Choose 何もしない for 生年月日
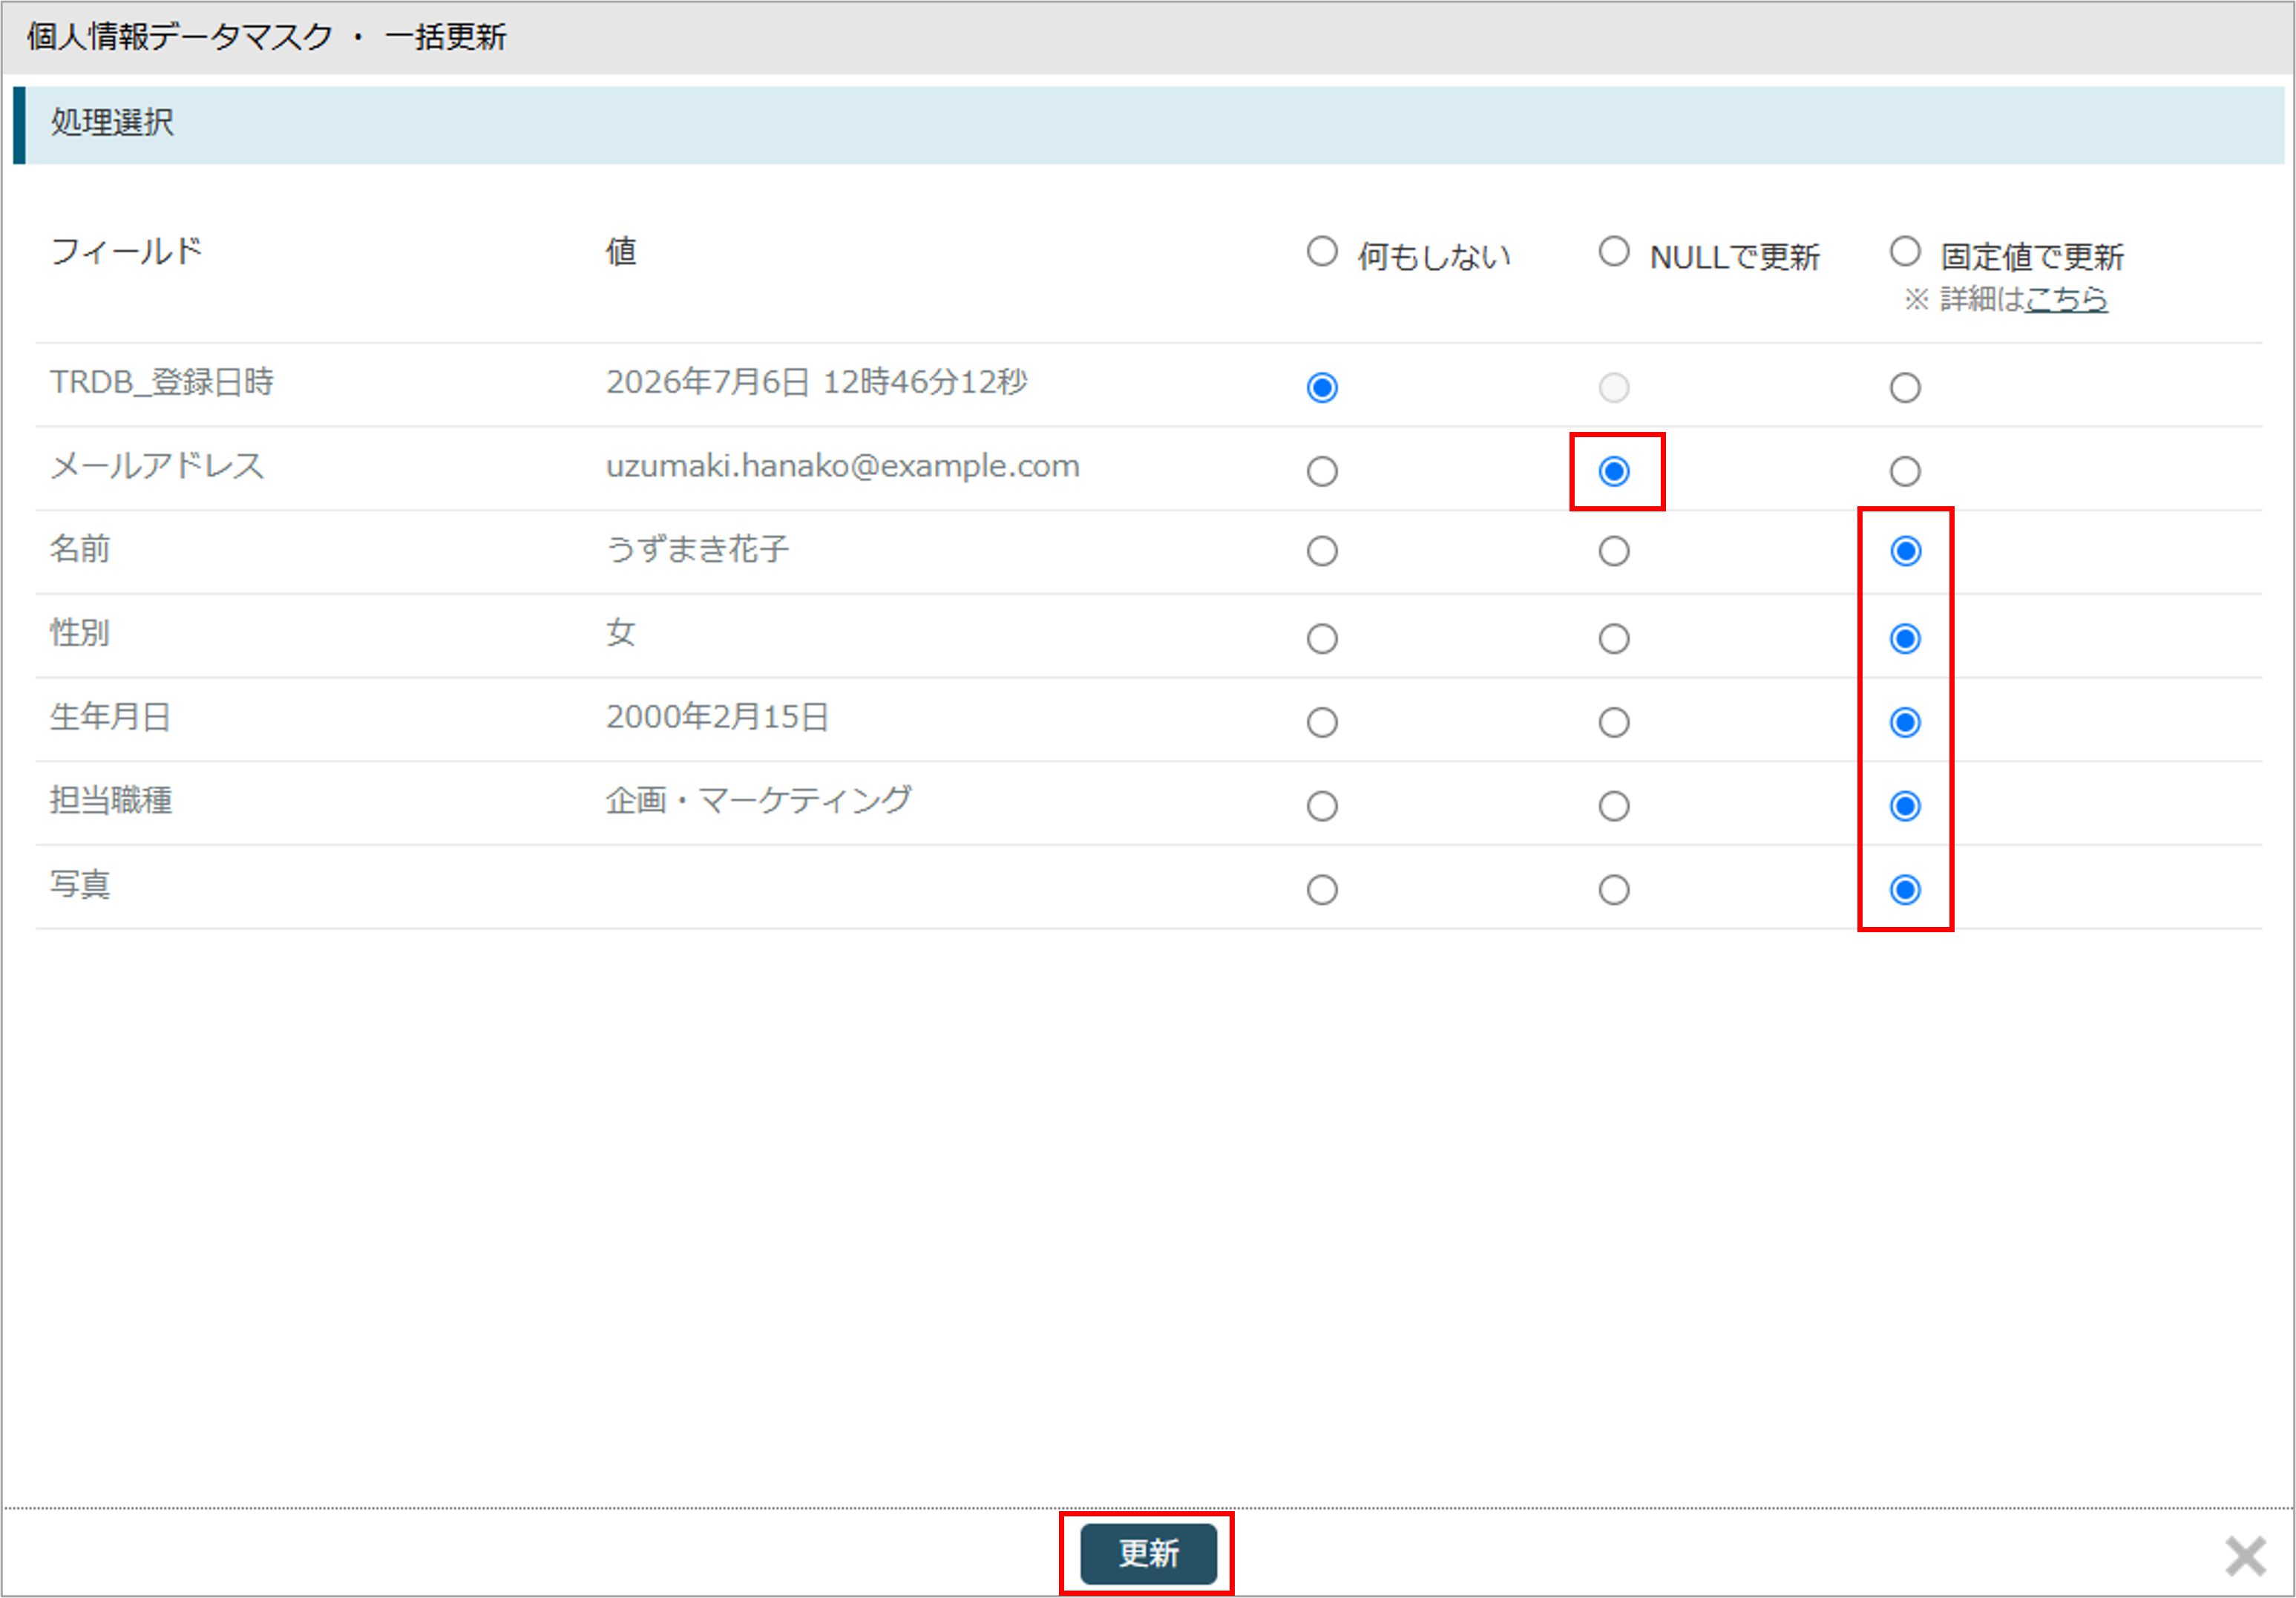2296x1598 pixels. pos(1322,722)
